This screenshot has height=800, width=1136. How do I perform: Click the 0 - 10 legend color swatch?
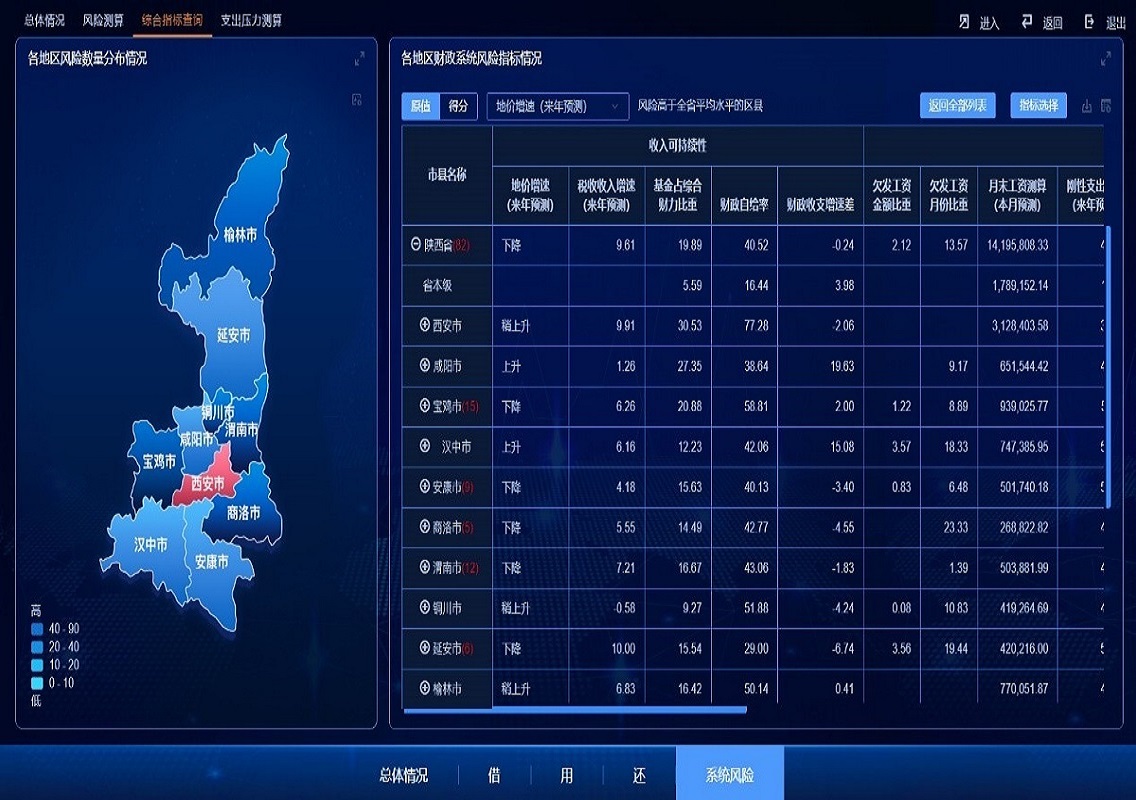pos(37,683)
